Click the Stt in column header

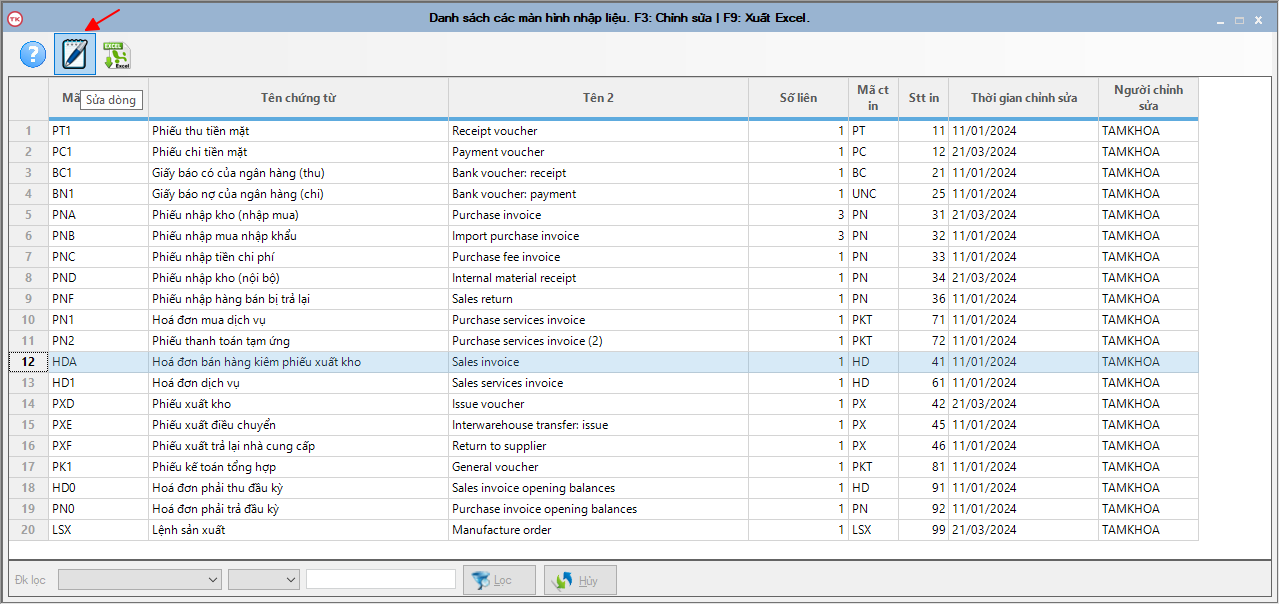tap(923, 98)
